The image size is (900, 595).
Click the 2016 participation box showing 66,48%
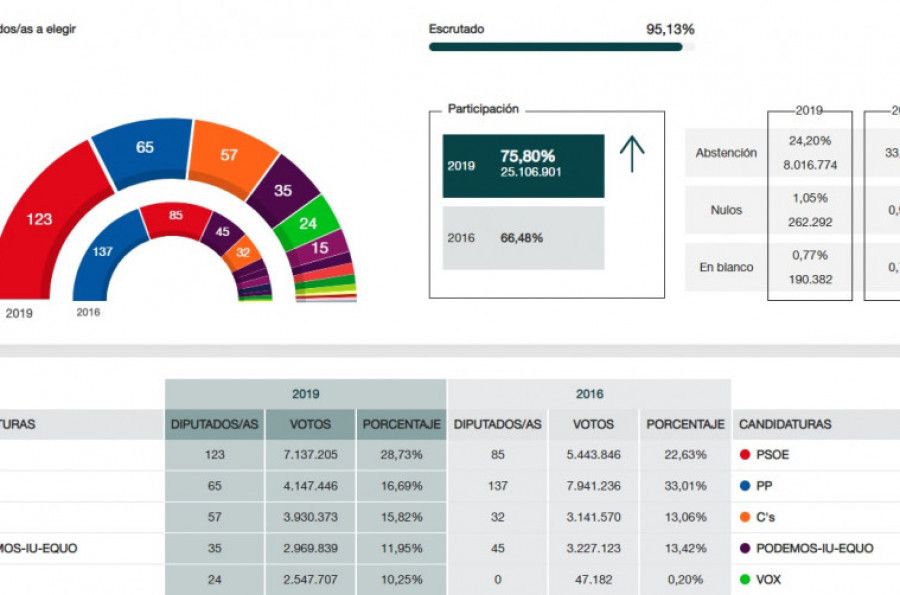523,238
